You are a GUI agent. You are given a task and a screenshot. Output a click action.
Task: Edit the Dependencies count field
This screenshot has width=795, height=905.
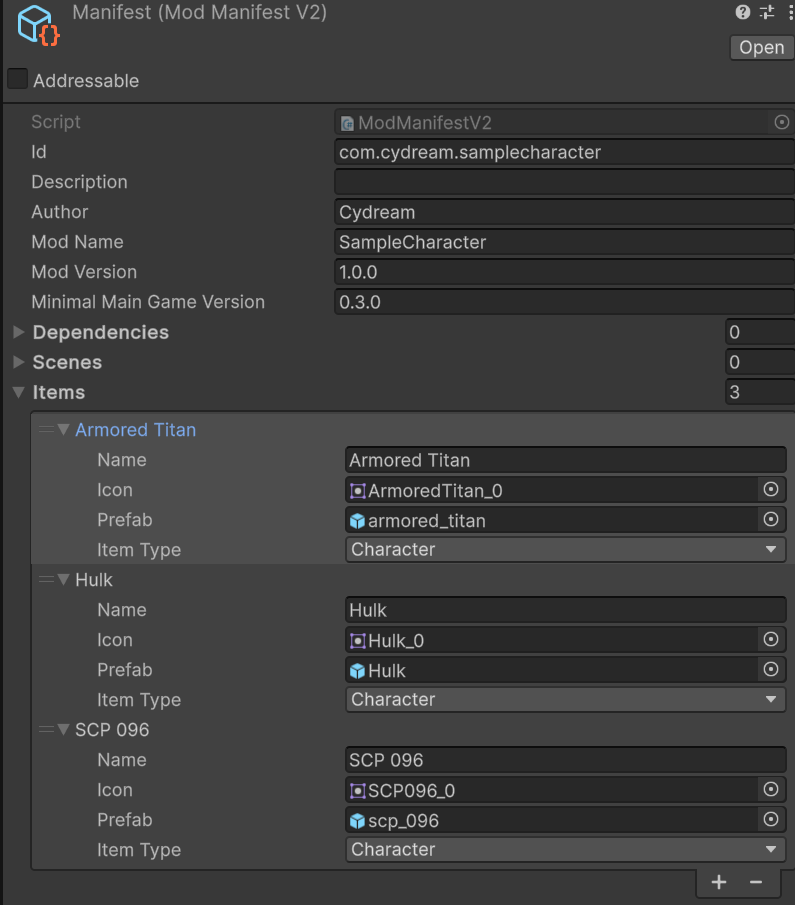tap(760, 332)
